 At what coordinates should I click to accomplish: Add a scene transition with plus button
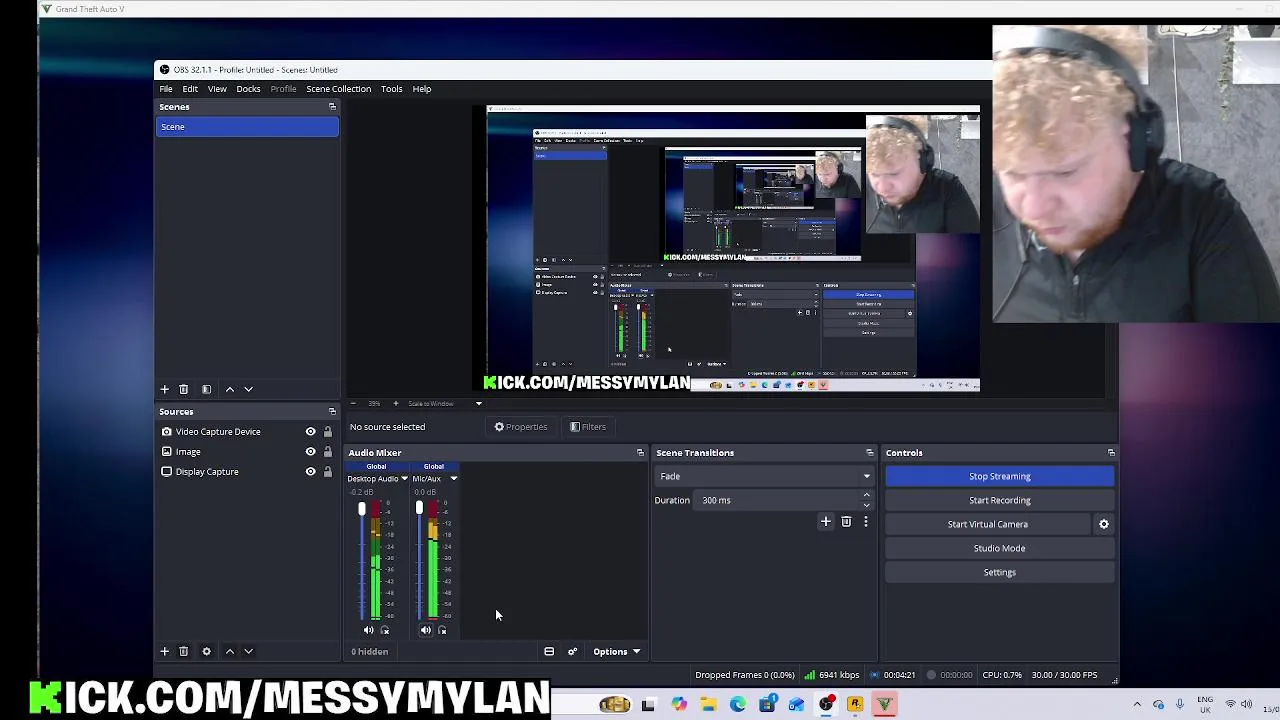coord(825,521)
